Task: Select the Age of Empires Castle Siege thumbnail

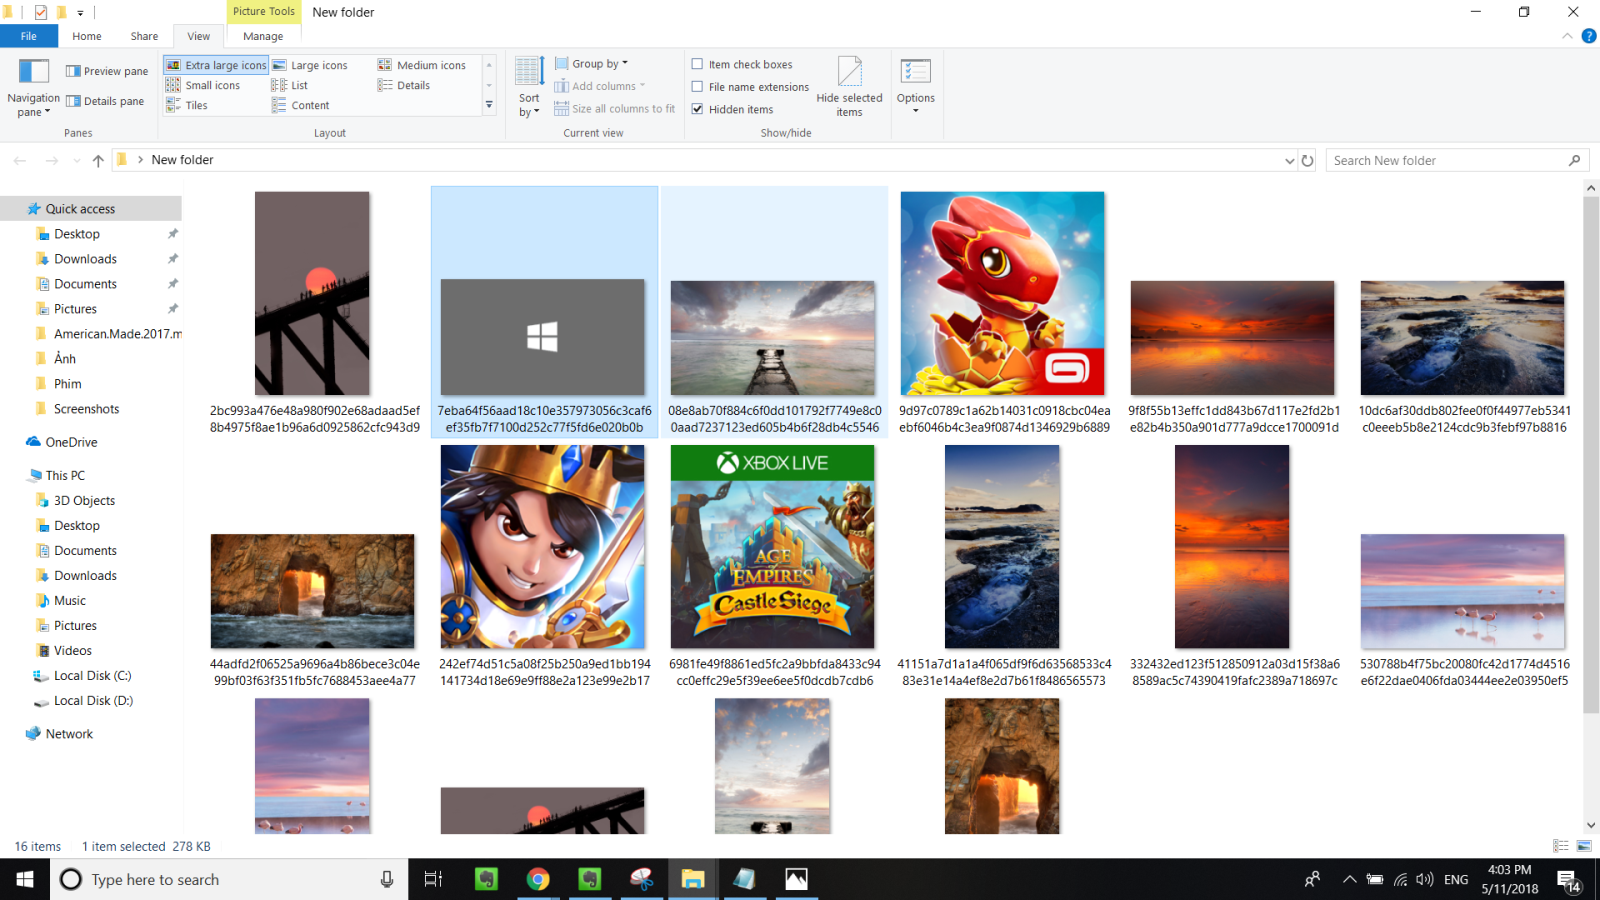Action: [772, 546]
